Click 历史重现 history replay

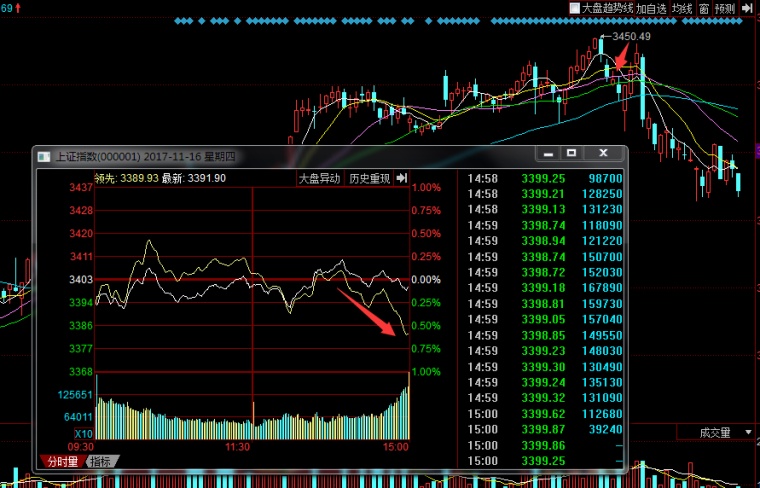coord(369,178)
